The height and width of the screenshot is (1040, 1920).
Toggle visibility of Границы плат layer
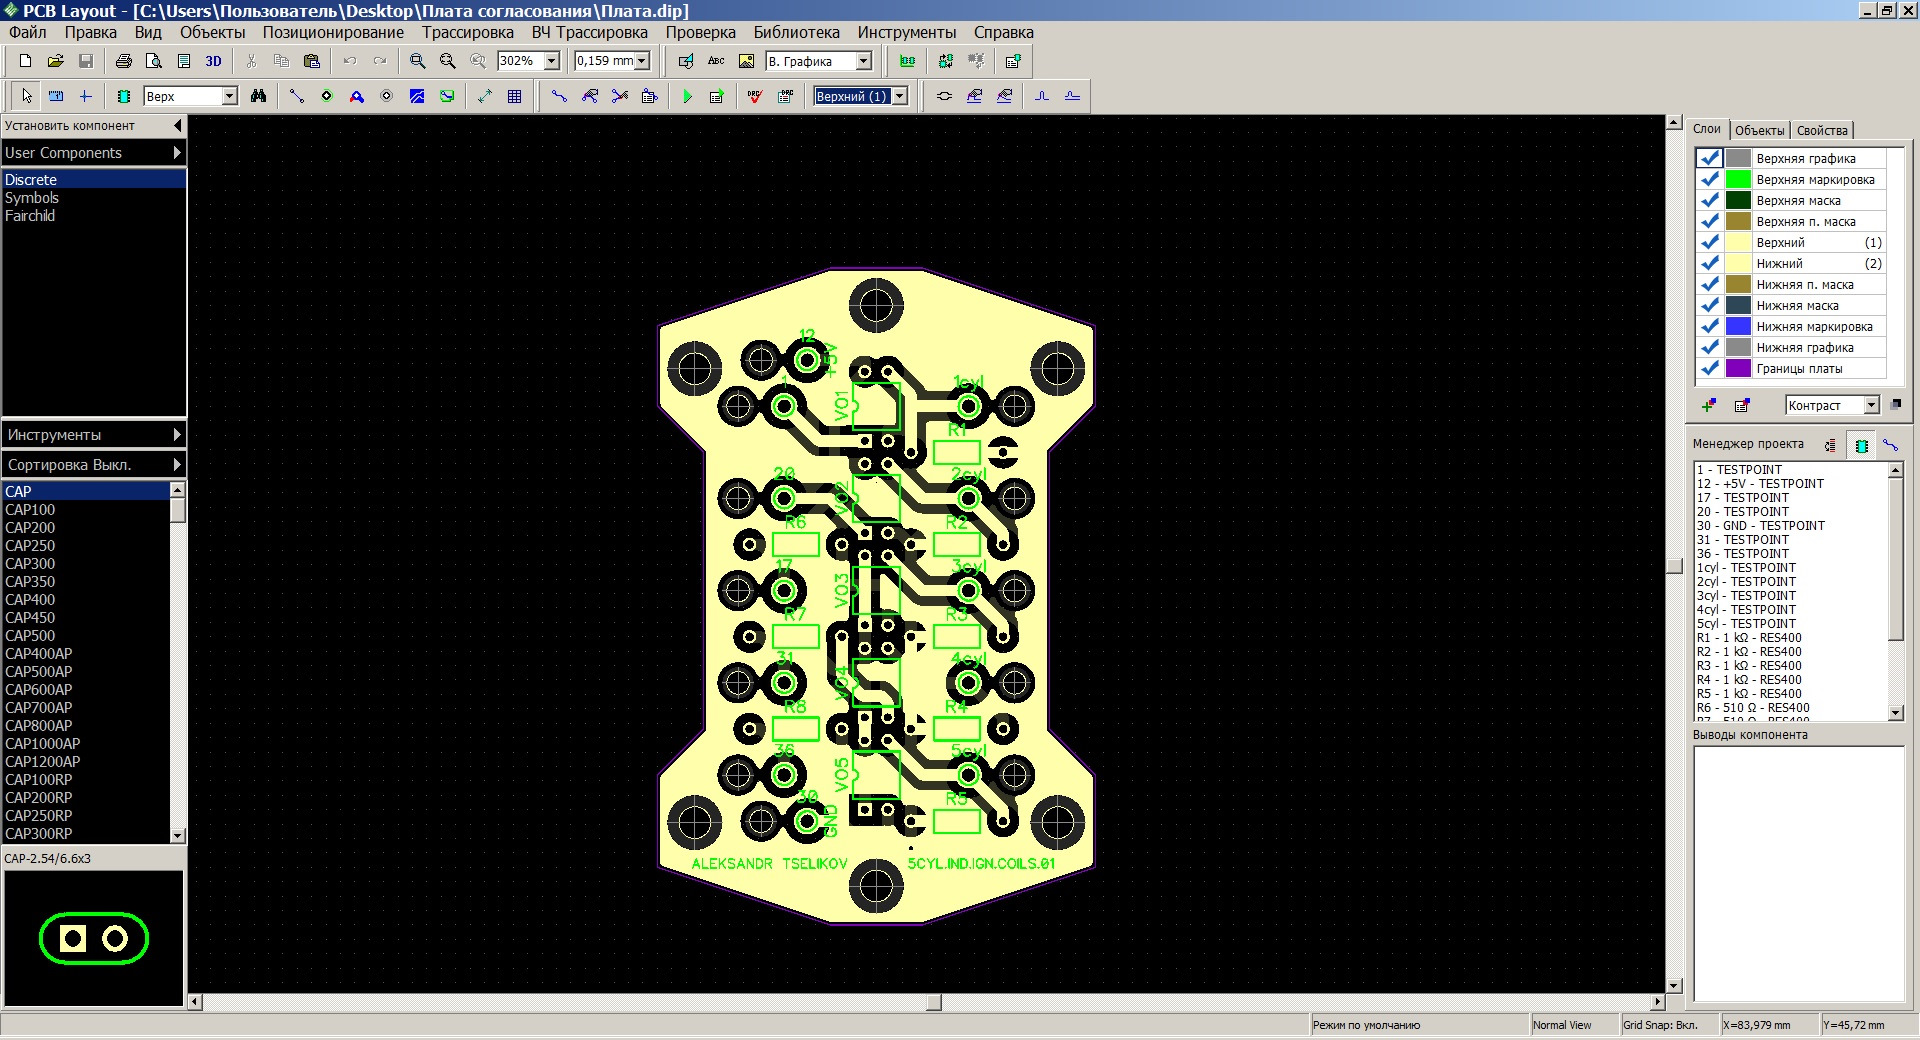(1709, 368)
